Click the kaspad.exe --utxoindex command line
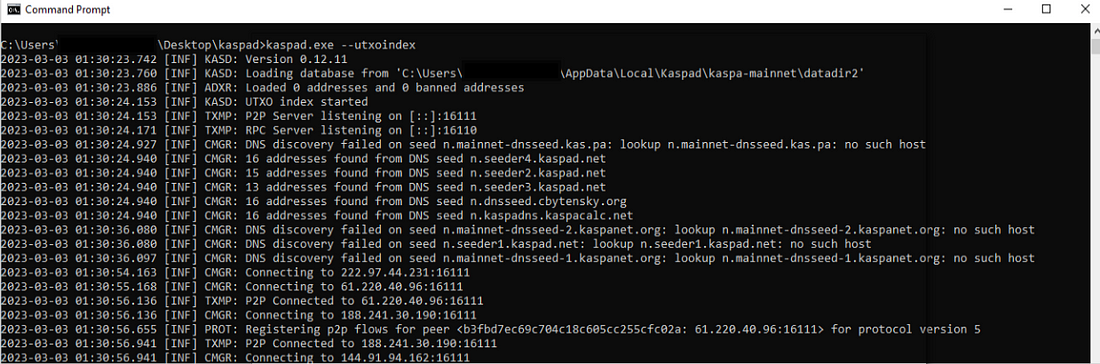The image size is (1100, 364). [x=209, y=44]
